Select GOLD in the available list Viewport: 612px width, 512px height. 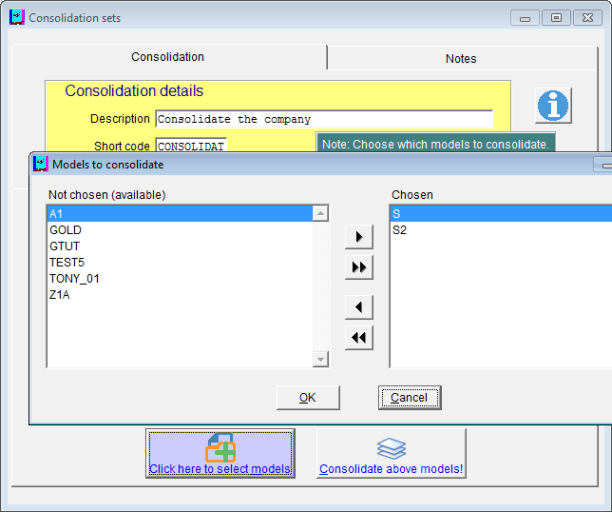(x=180, y=230)
